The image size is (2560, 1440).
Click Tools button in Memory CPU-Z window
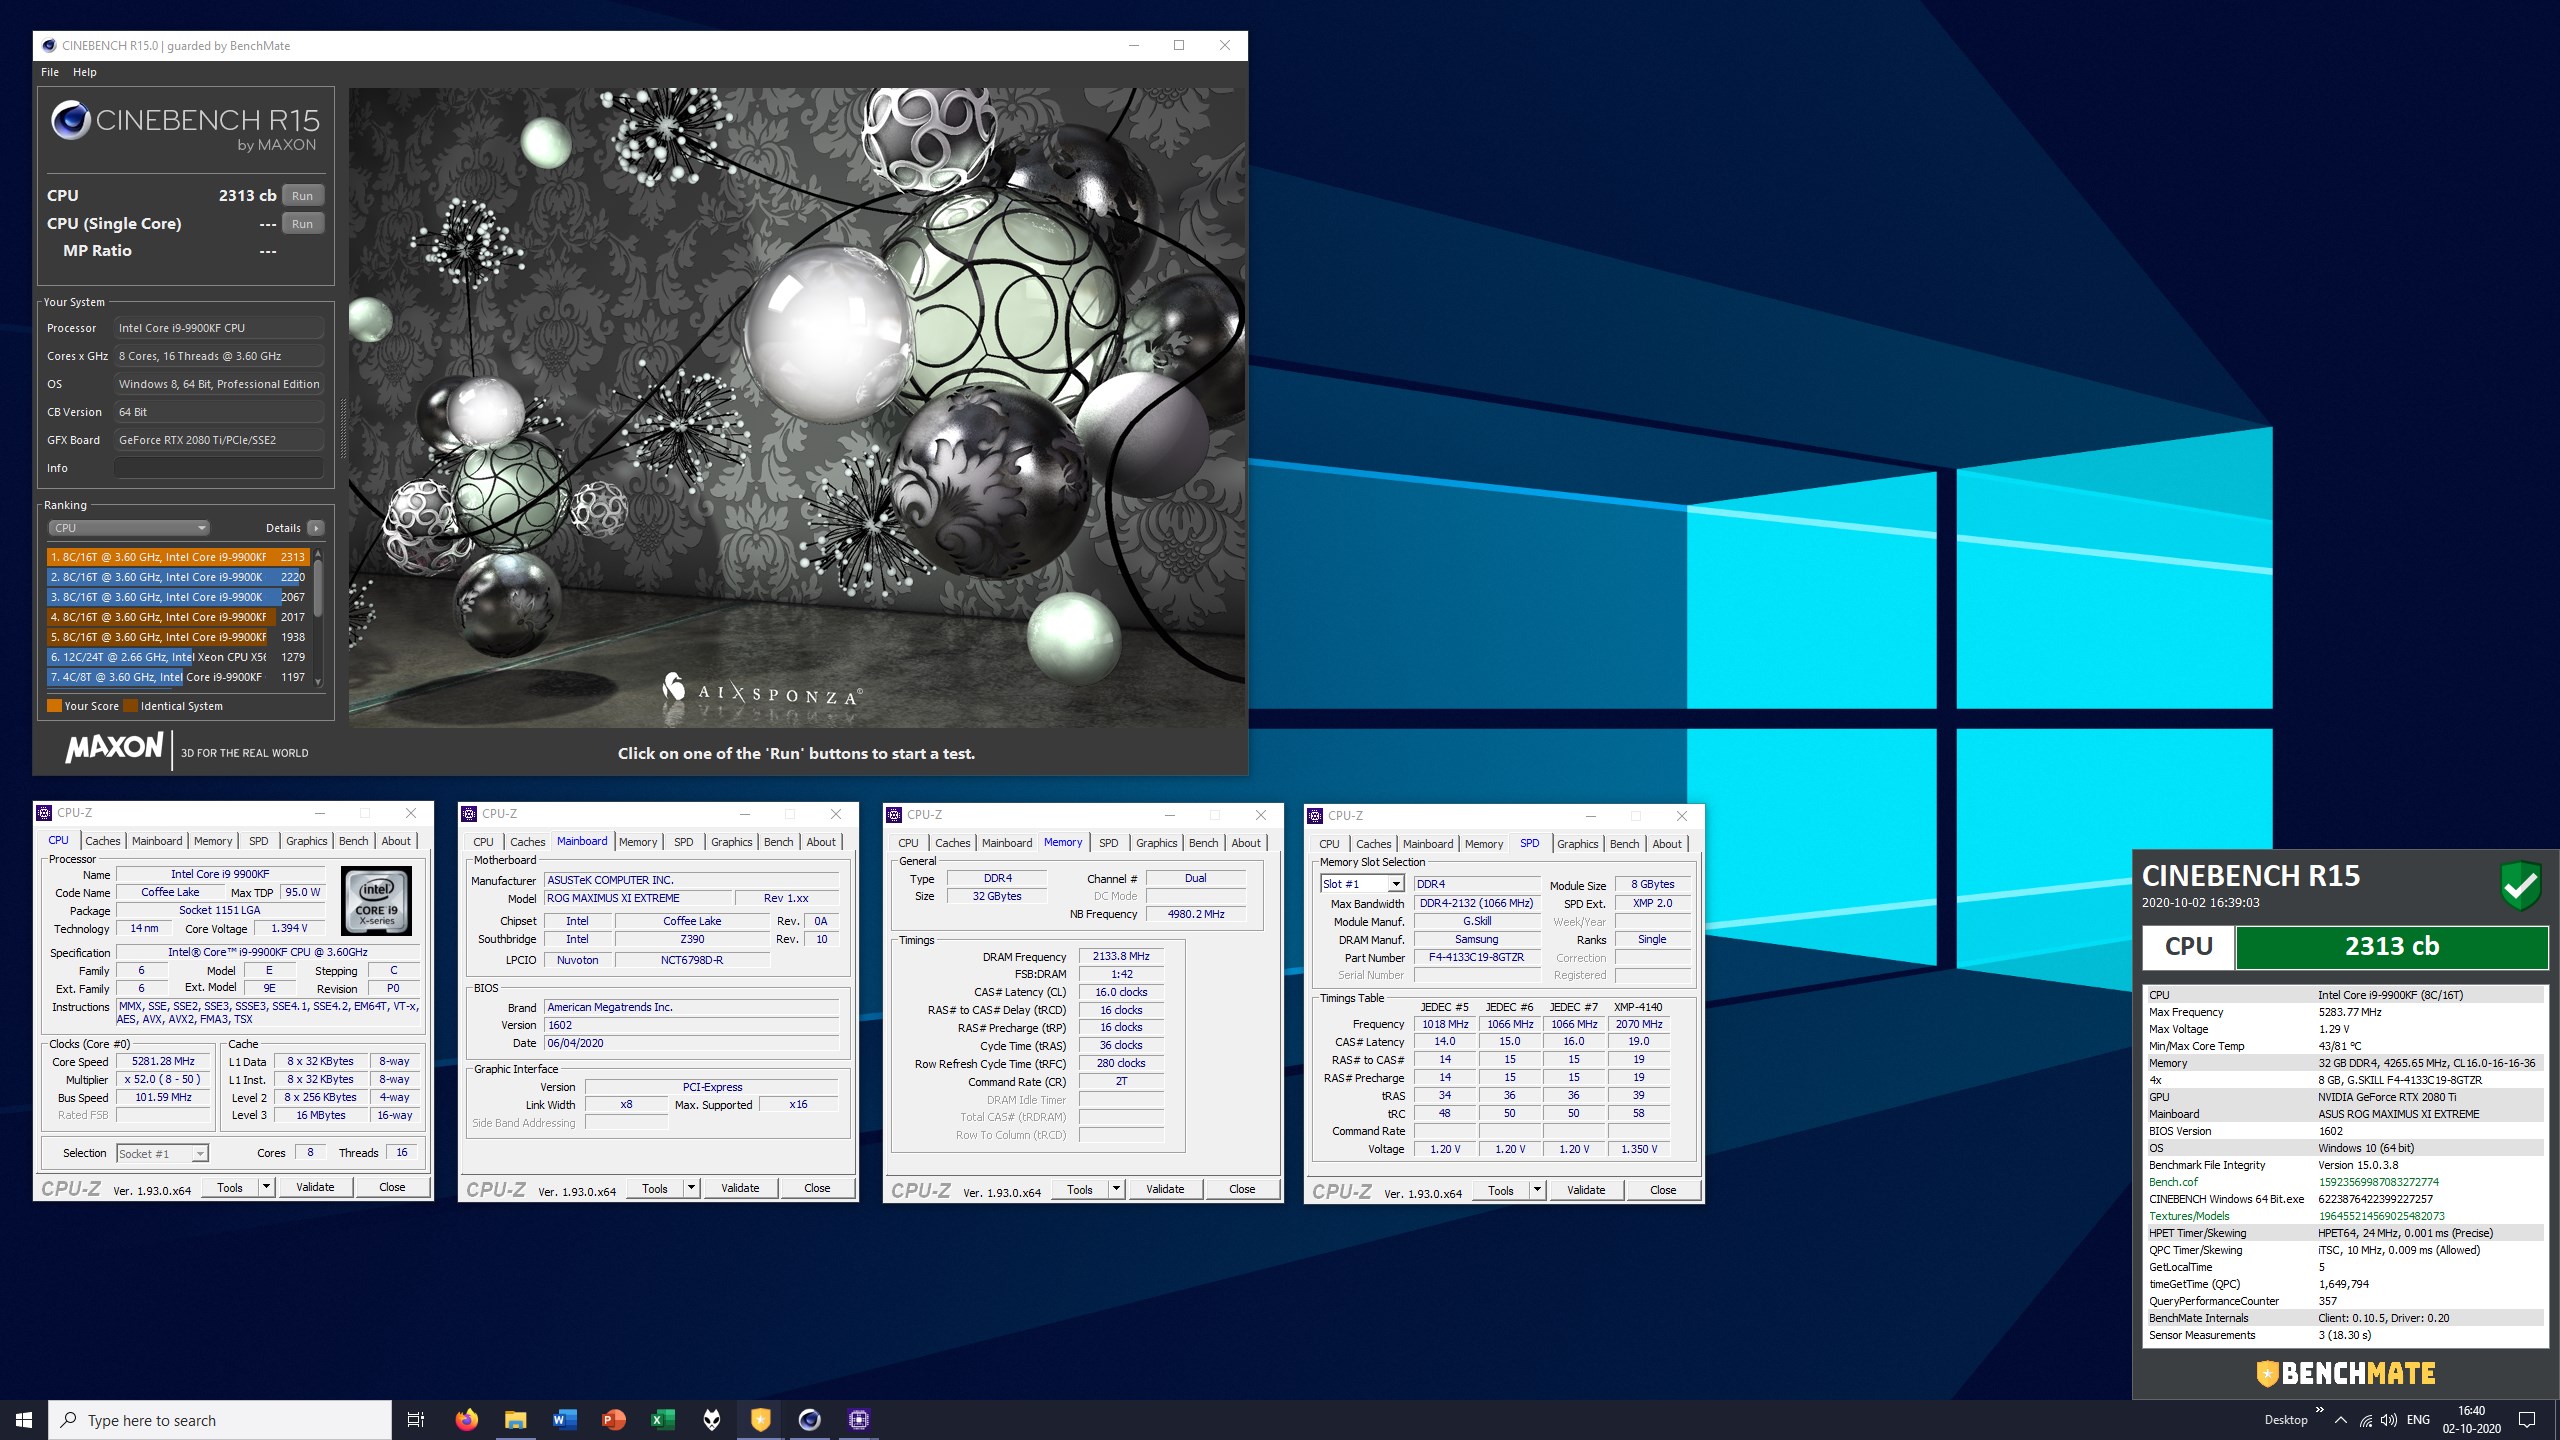coord(1080,1189)
